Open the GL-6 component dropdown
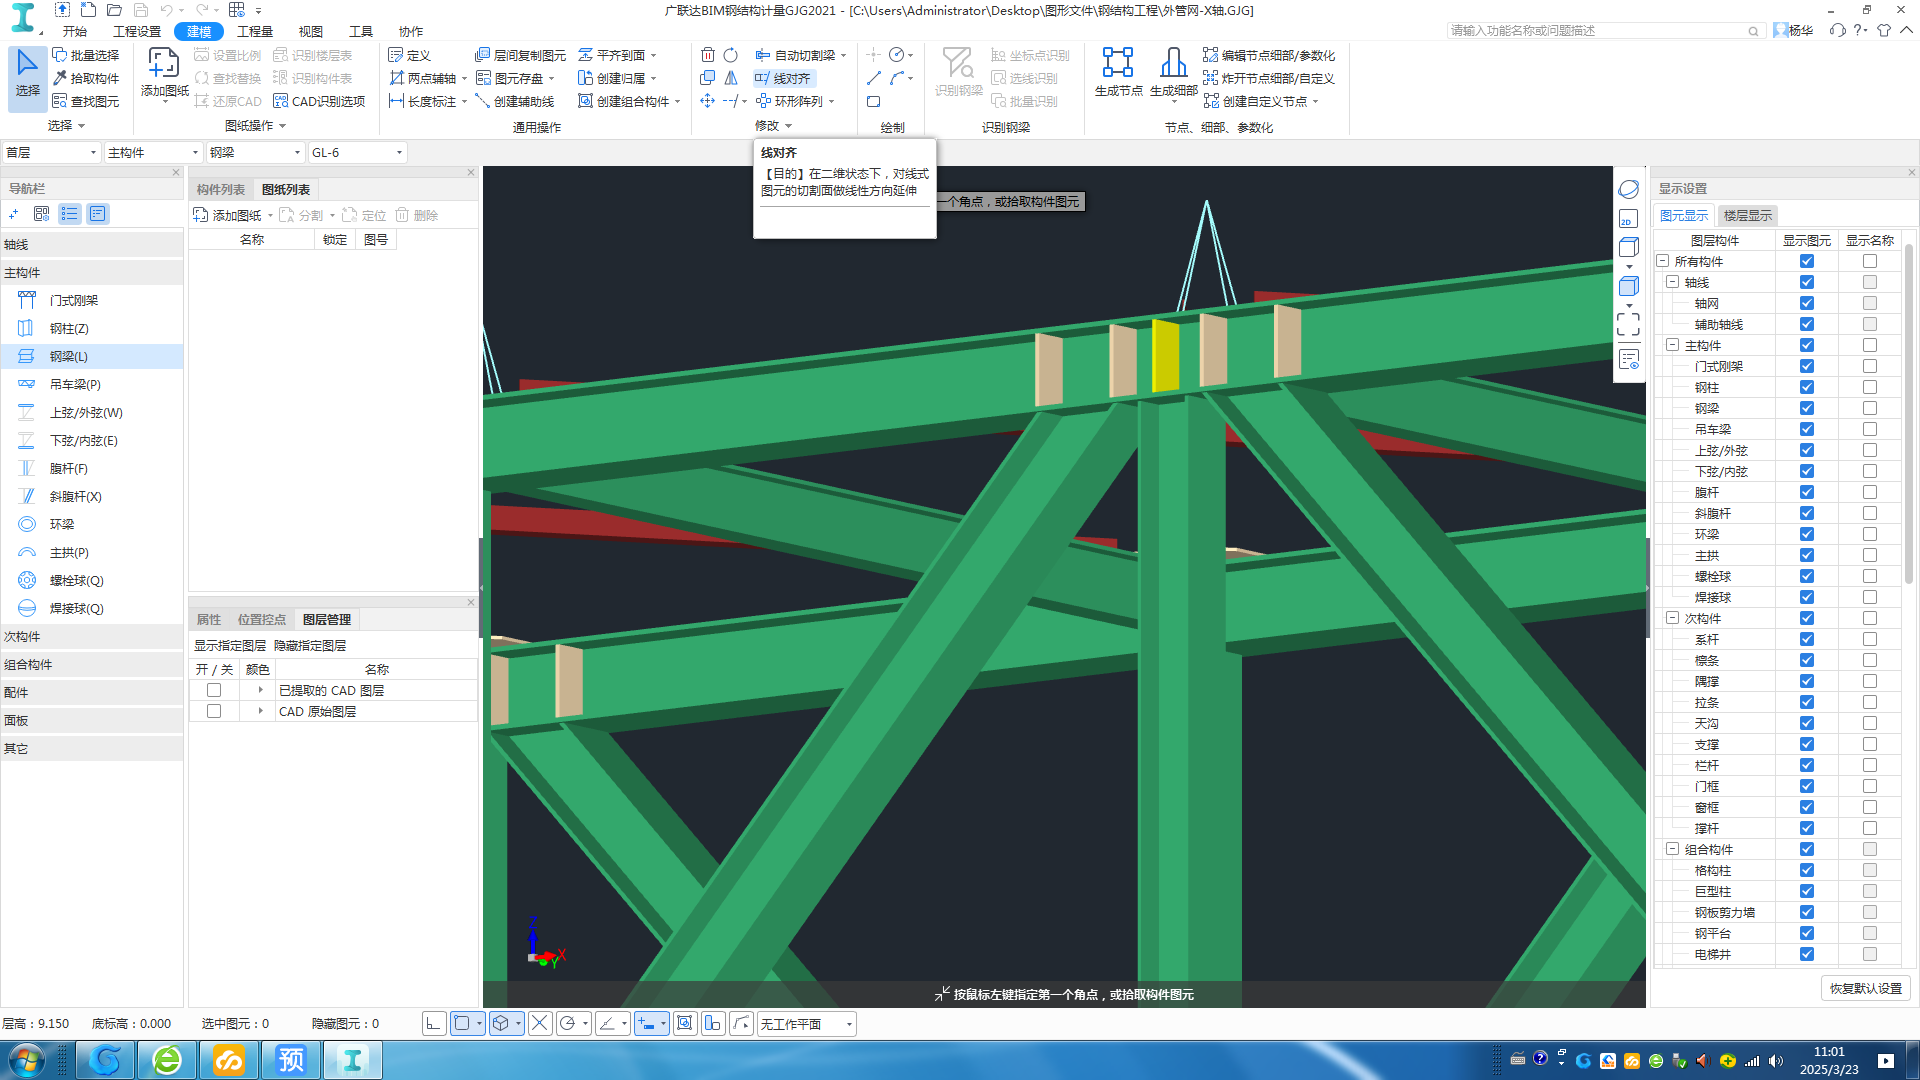 [x=357, y=152]
